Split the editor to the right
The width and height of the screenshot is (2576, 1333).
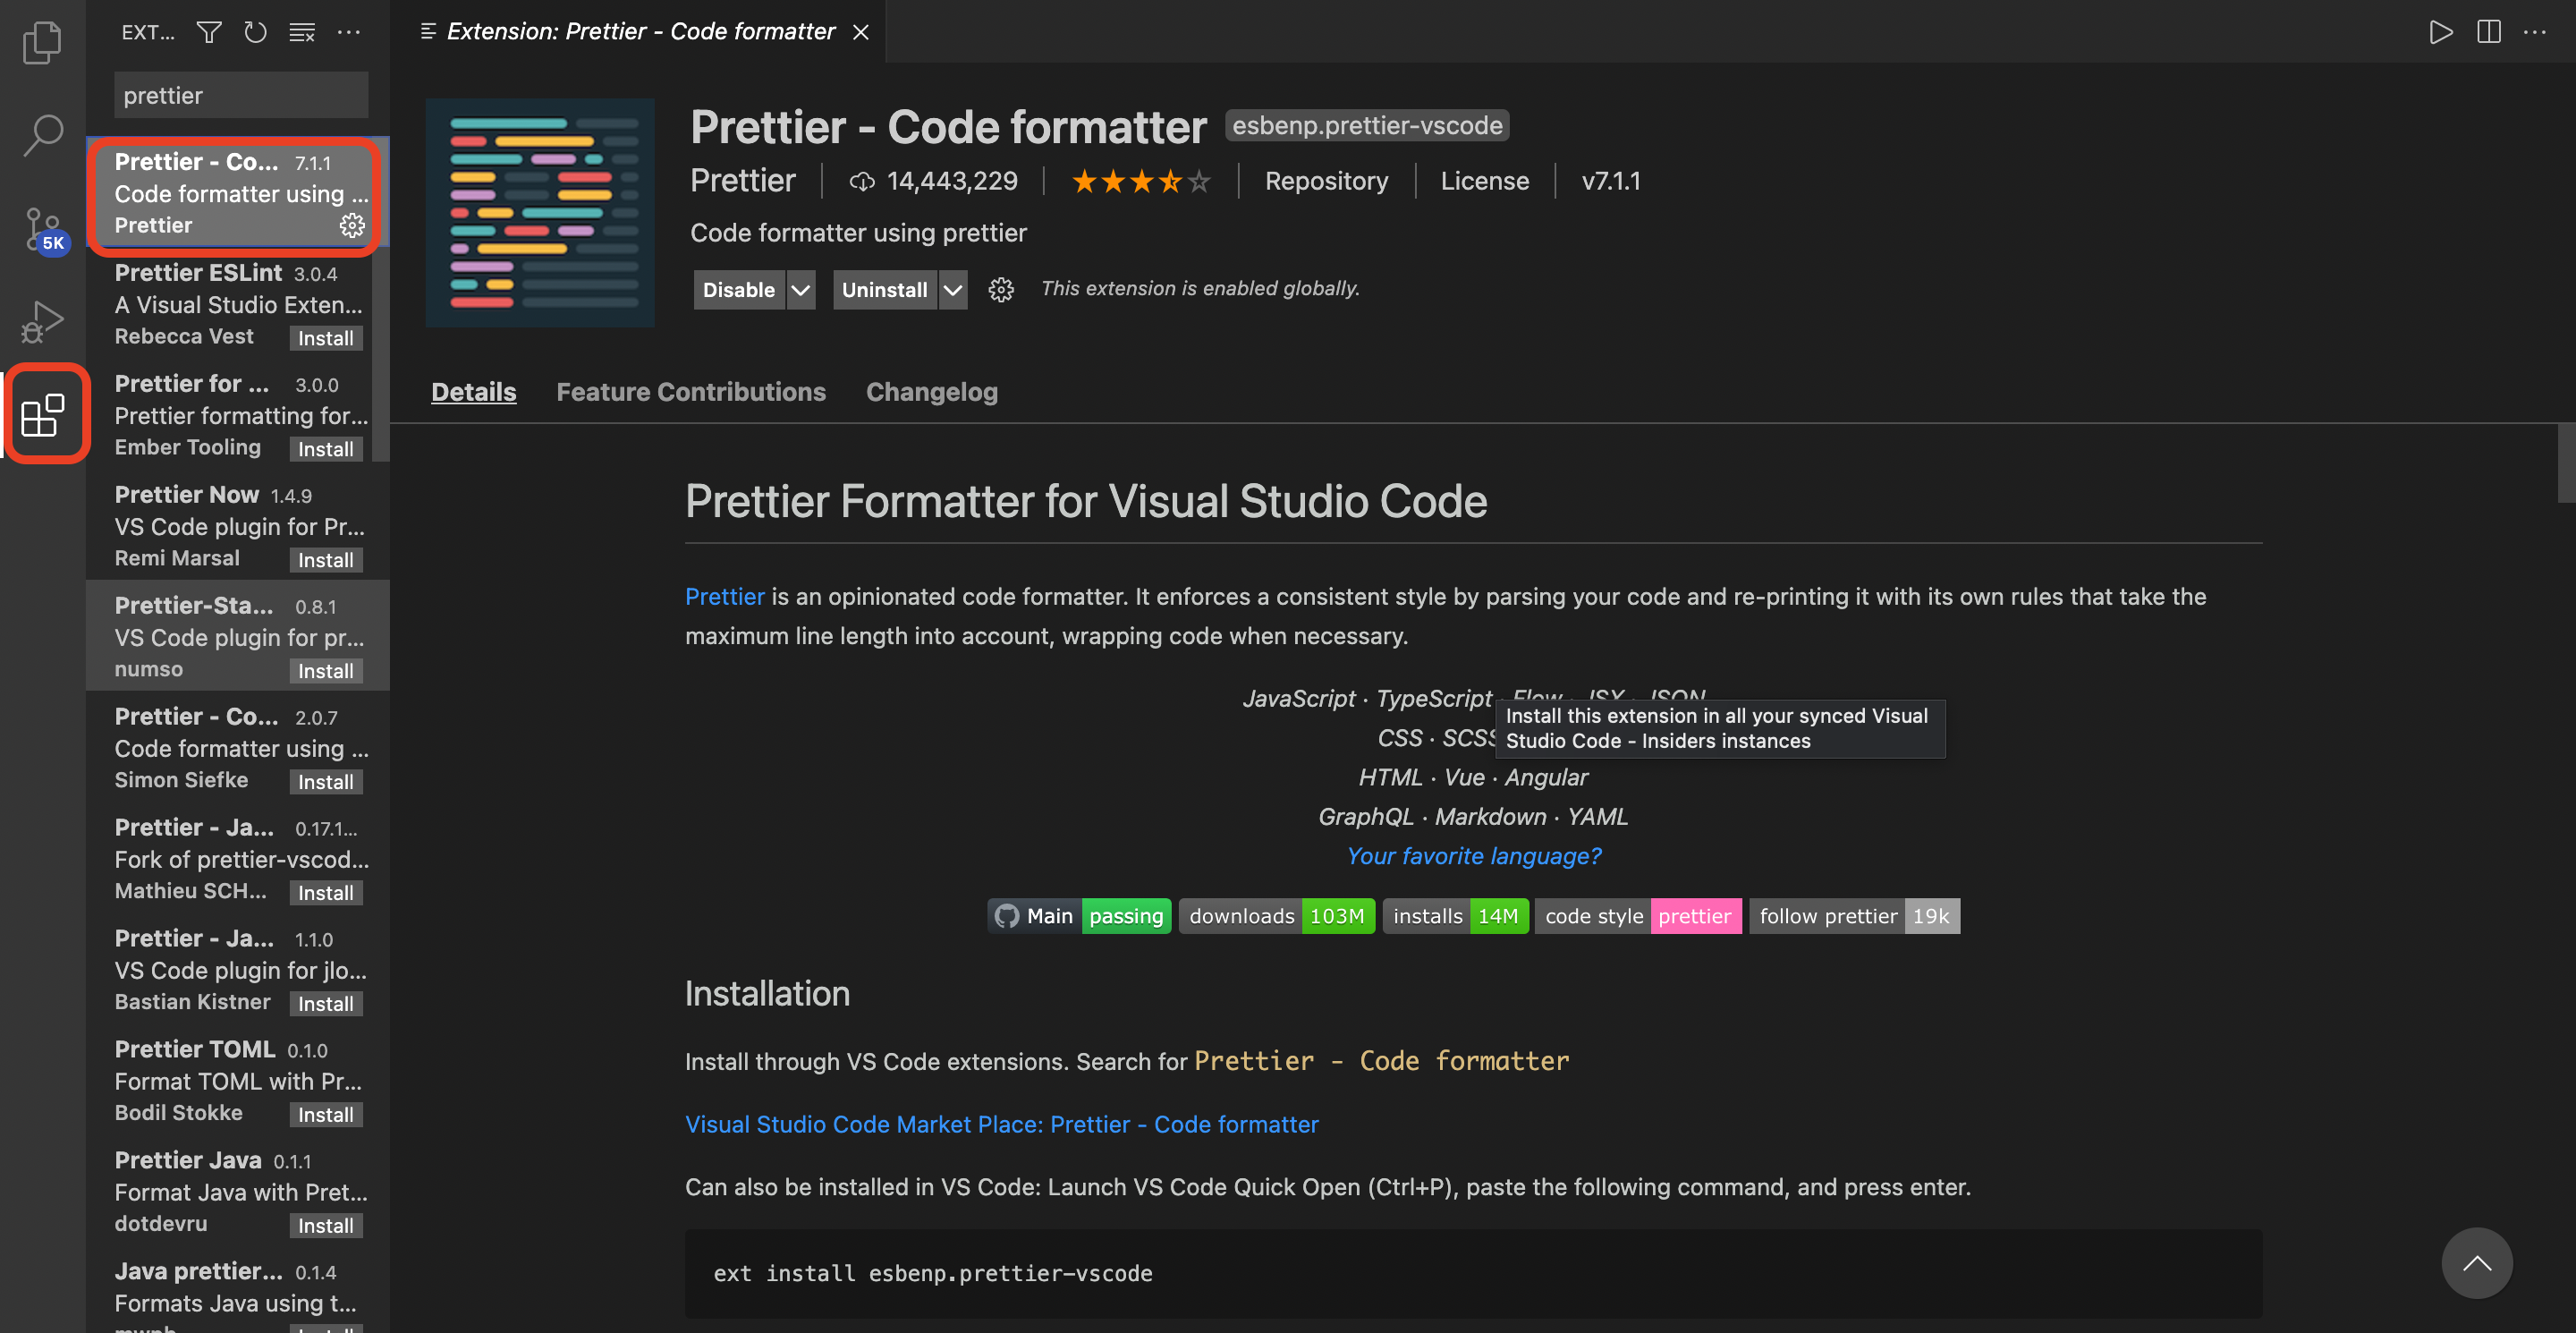pyautogui.click(x=2488, y=32)
